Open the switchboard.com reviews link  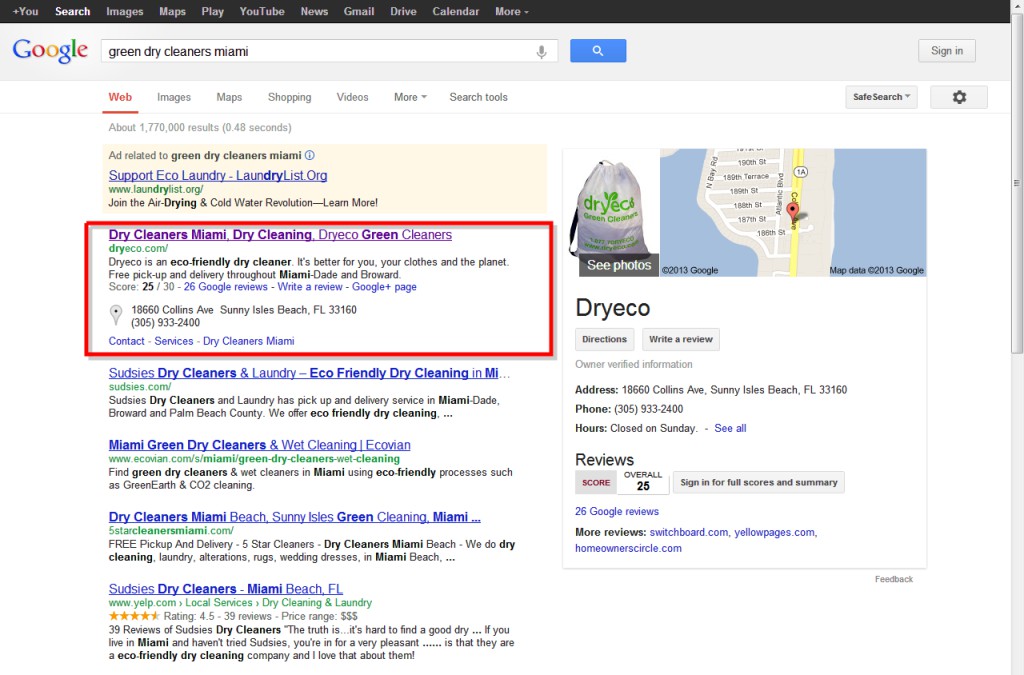click(688, 532)
